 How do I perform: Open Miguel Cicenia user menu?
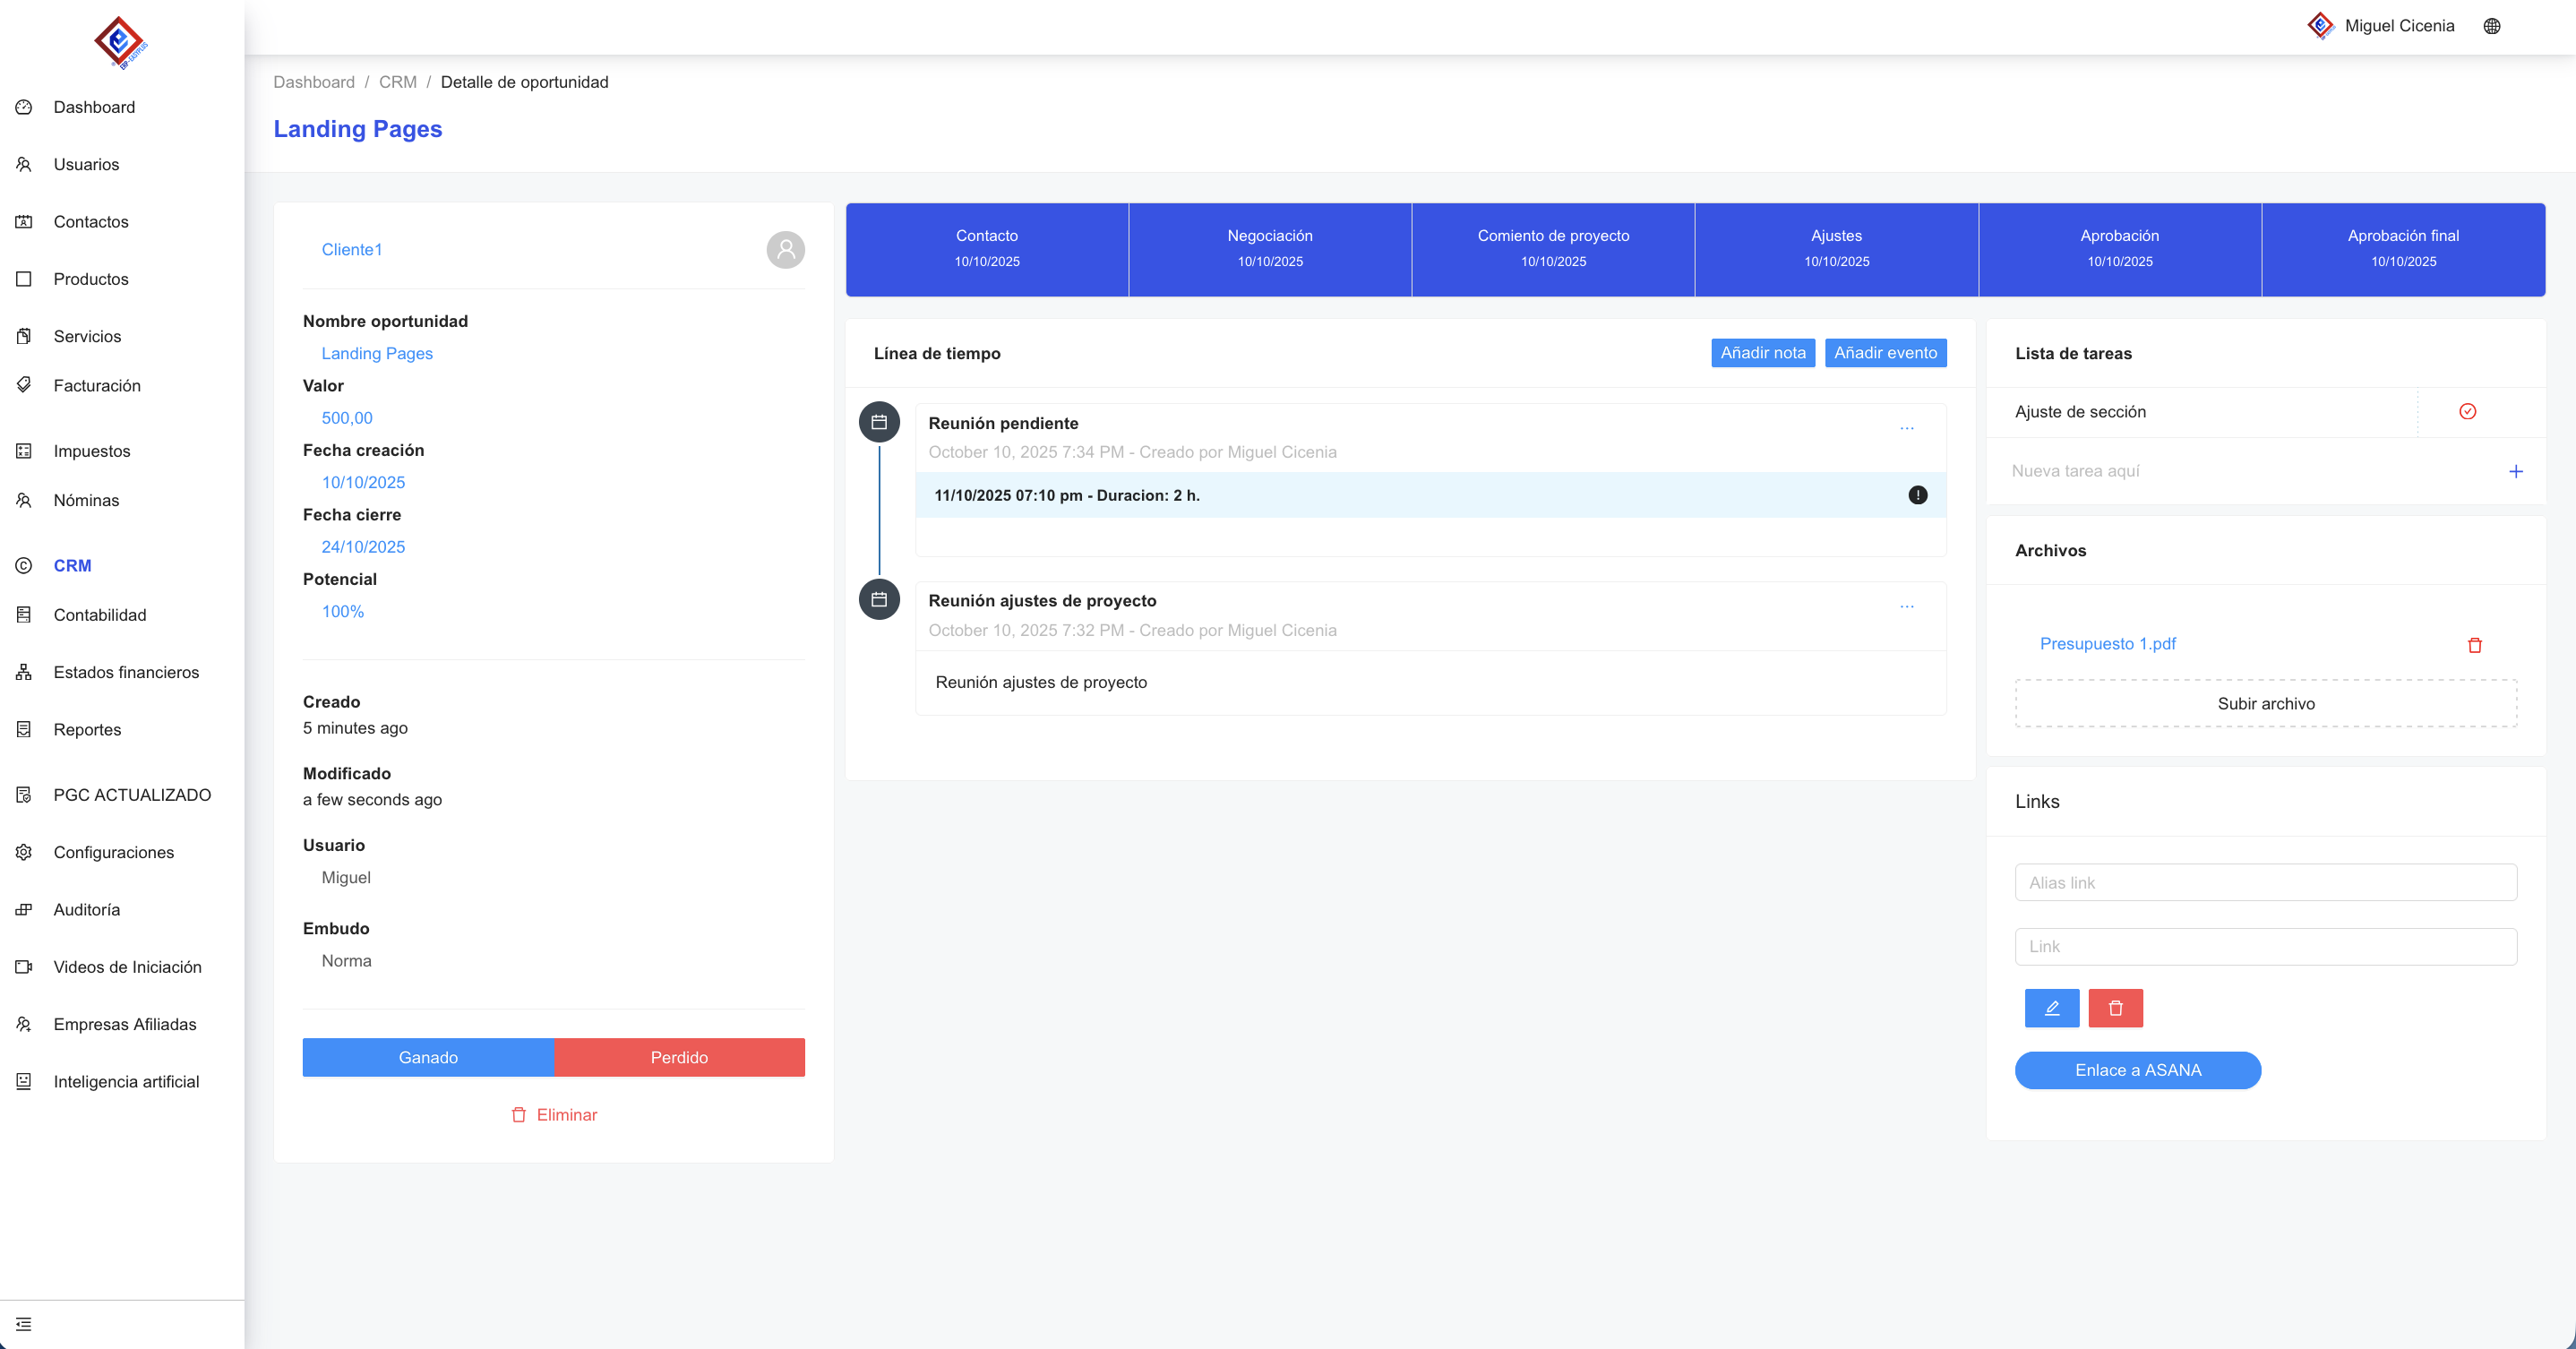coord(2398,26)
